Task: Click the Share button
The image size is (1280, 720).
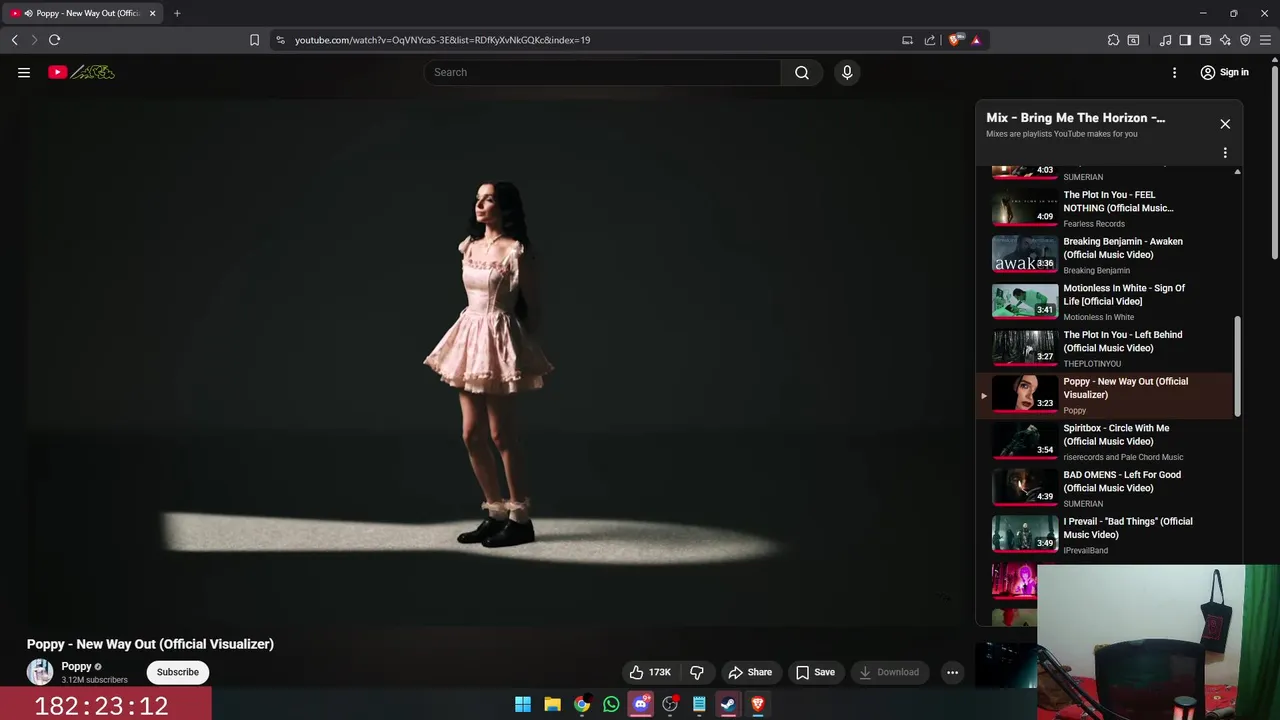Action: (x=750, y=672)
